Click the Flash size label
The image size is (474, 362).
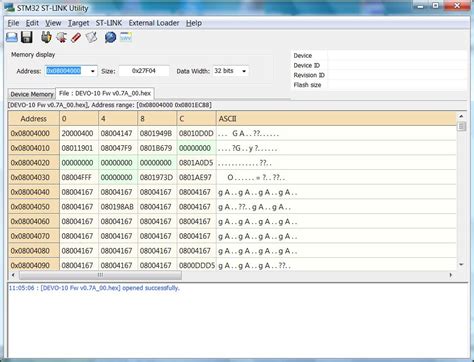pos(307,85)
